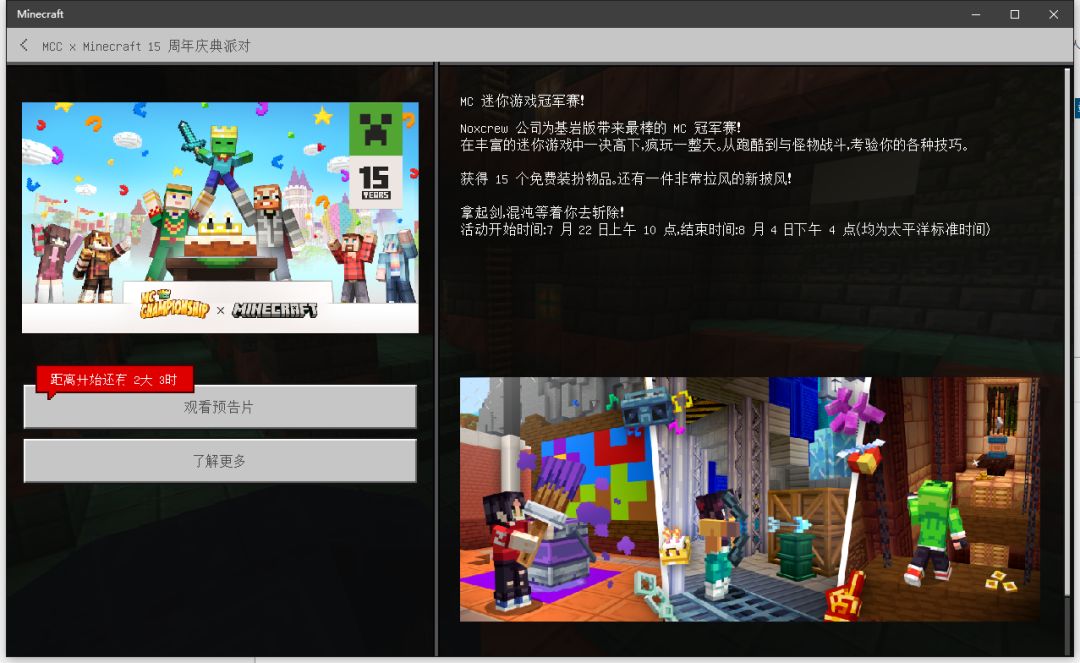Click the event time line starting 活动开始时间
The image size is (1080, 663).
725,229
